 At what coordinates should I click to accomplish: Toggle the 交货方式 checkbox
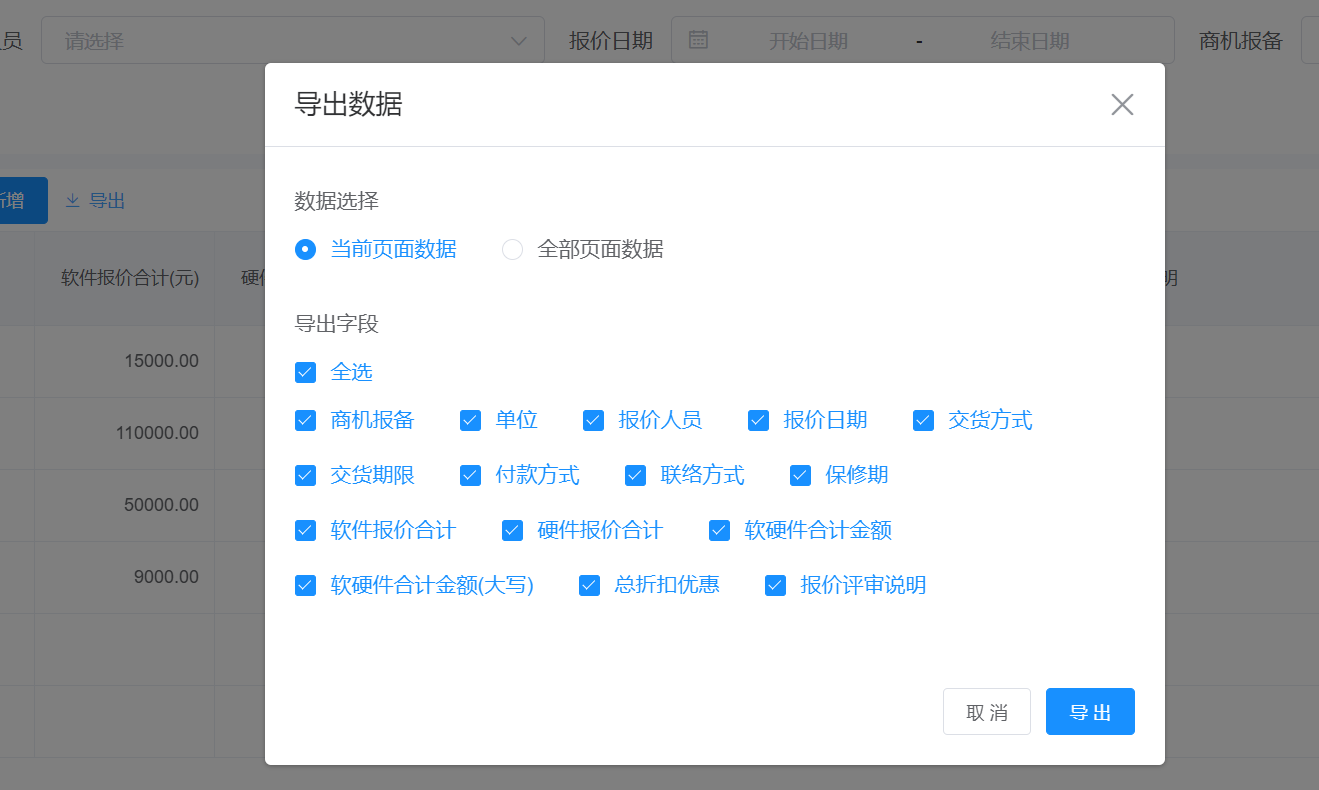[924, 421]
